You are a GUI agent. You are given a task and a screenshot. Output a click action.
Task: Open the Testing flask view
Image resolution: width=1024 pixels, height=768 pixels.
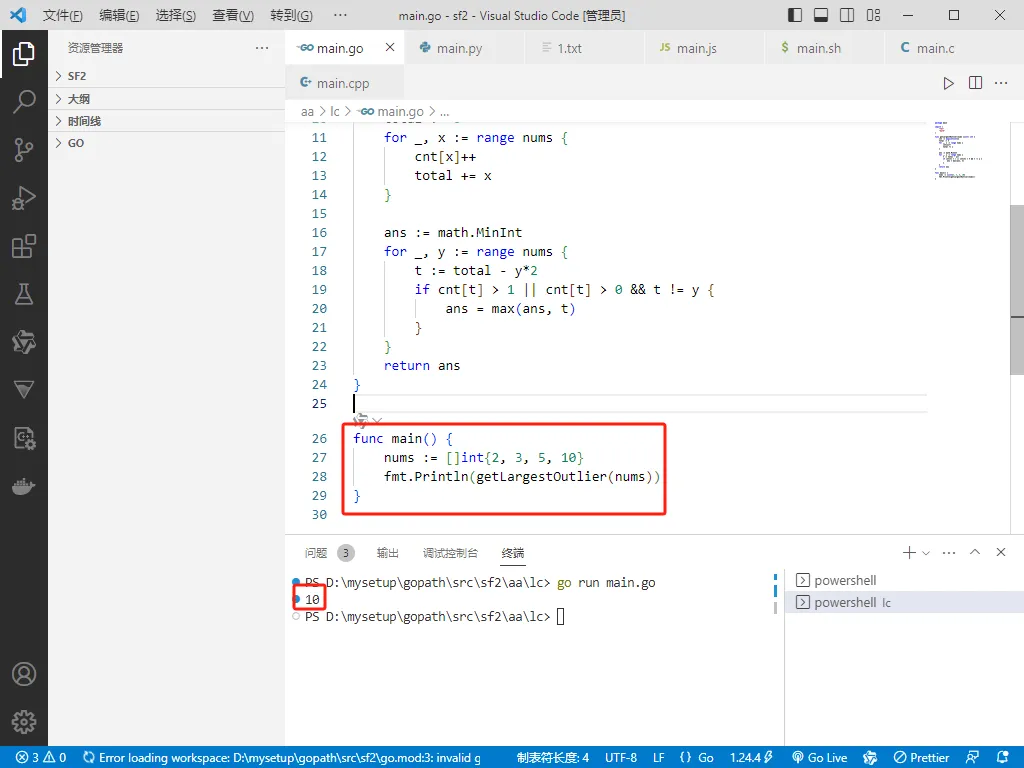24,294
